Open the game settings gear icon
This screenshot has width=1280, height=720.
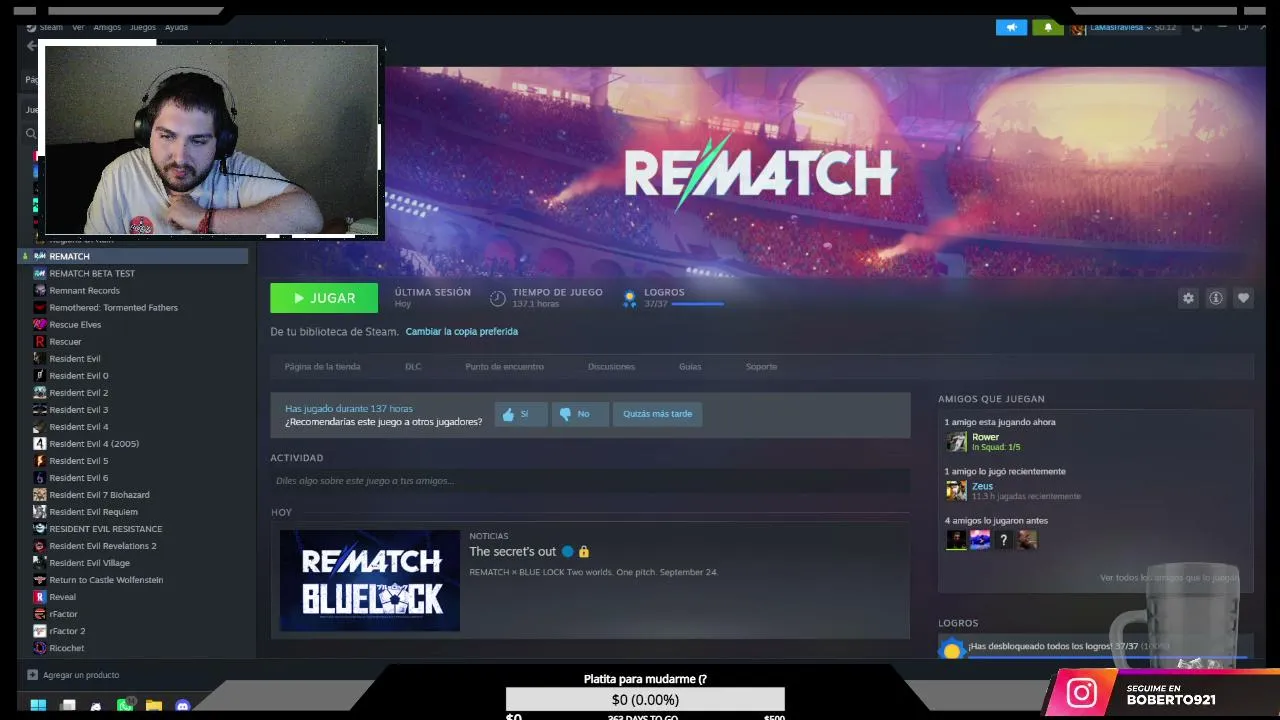tap(1188, 298)
